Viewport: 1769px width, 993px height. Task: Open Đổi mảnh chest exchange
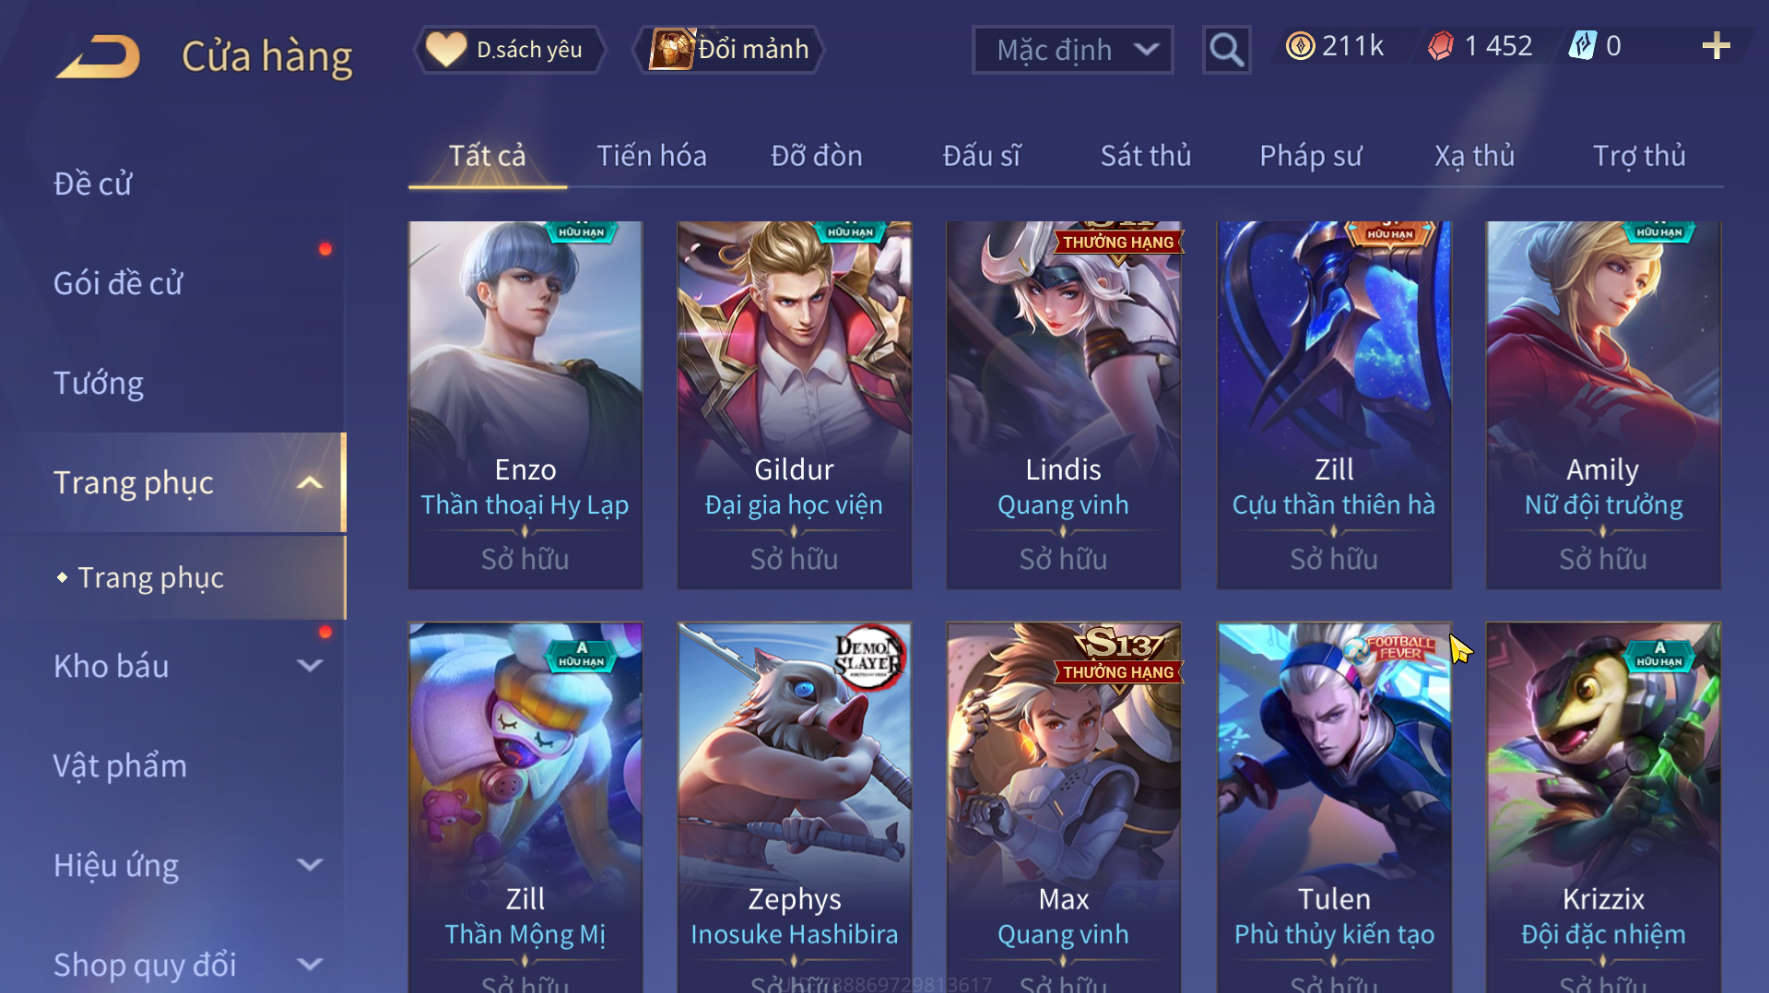(x=729, y=49)
